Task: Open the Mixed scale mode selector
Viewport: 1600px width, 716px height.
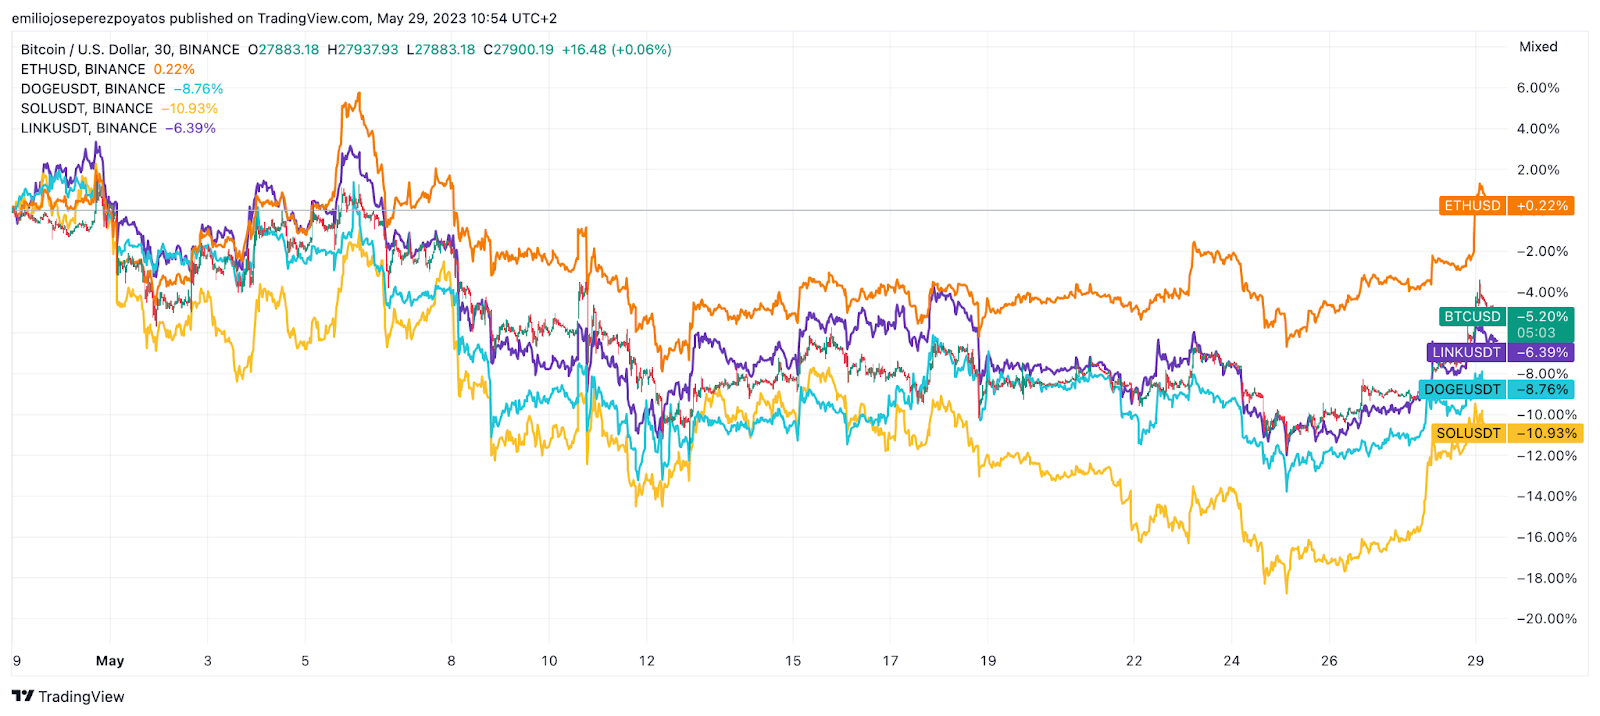Action: pyautogui.click(x=1538, y=47)
